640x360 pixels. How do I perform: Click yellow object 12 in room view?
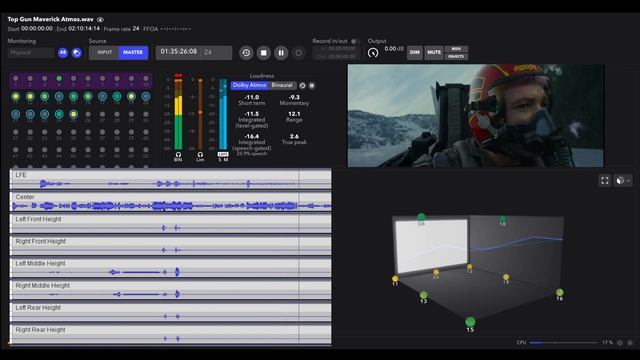click(x=469, y=267)
